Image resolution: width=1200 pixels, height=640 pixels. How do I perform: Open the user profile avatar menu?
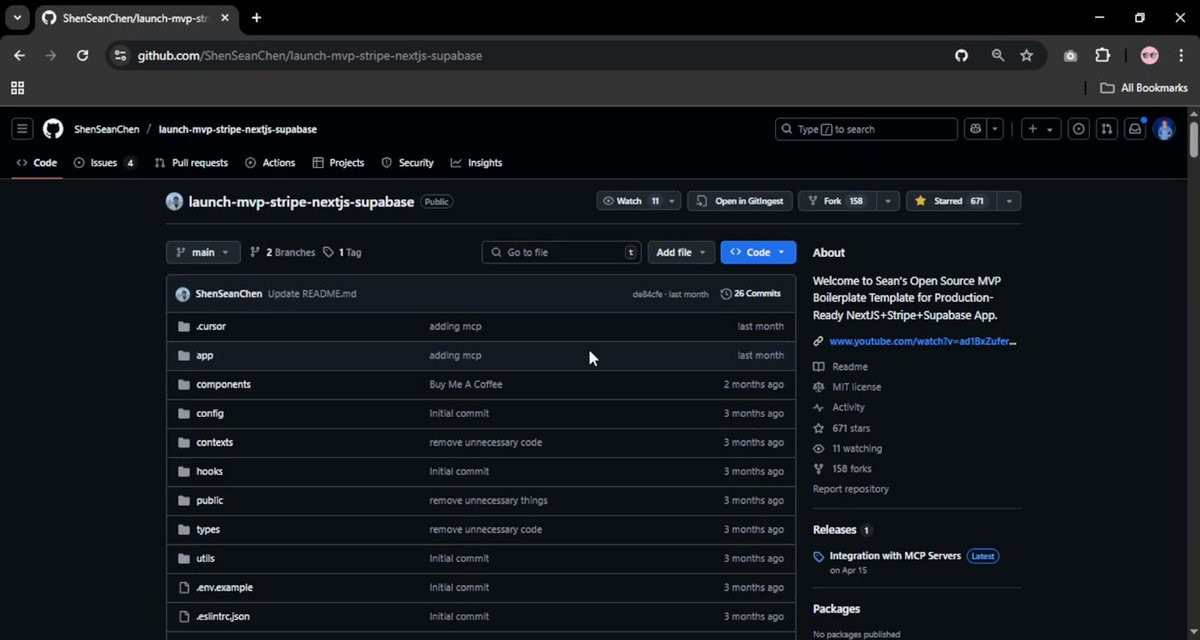(1164, 129)
